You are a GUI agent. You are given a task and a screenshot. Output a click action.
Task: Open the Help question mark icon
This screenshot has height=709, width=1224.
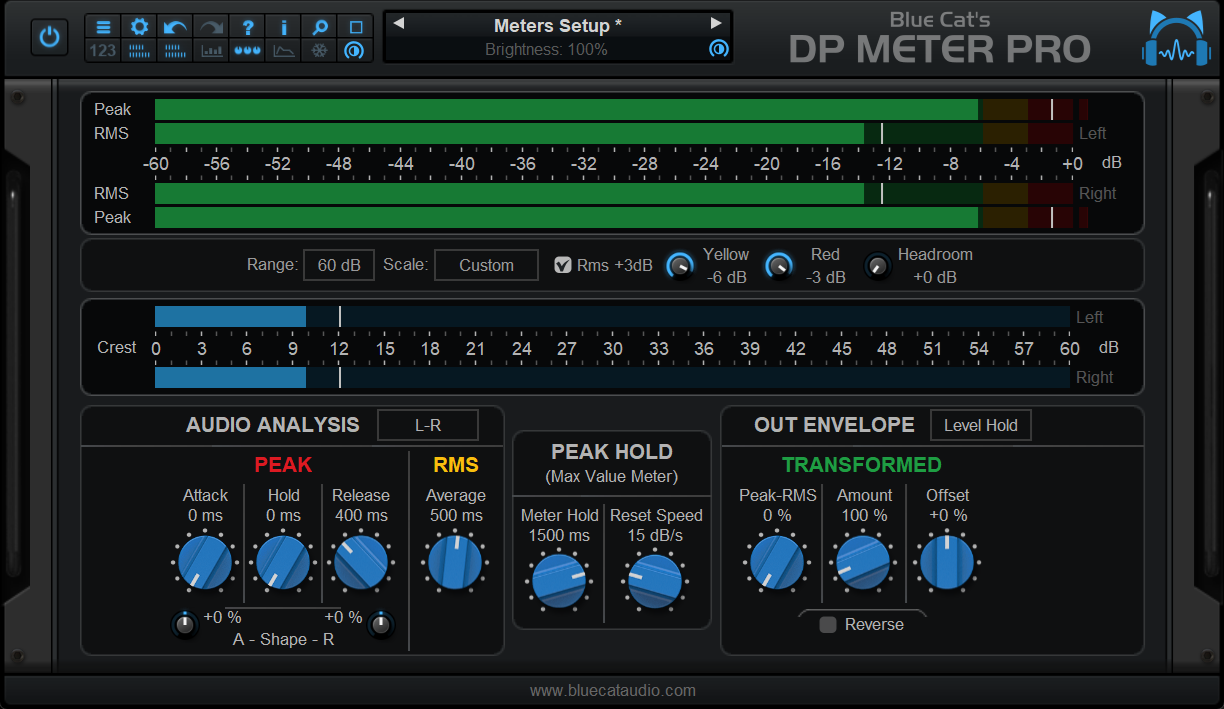247,27
